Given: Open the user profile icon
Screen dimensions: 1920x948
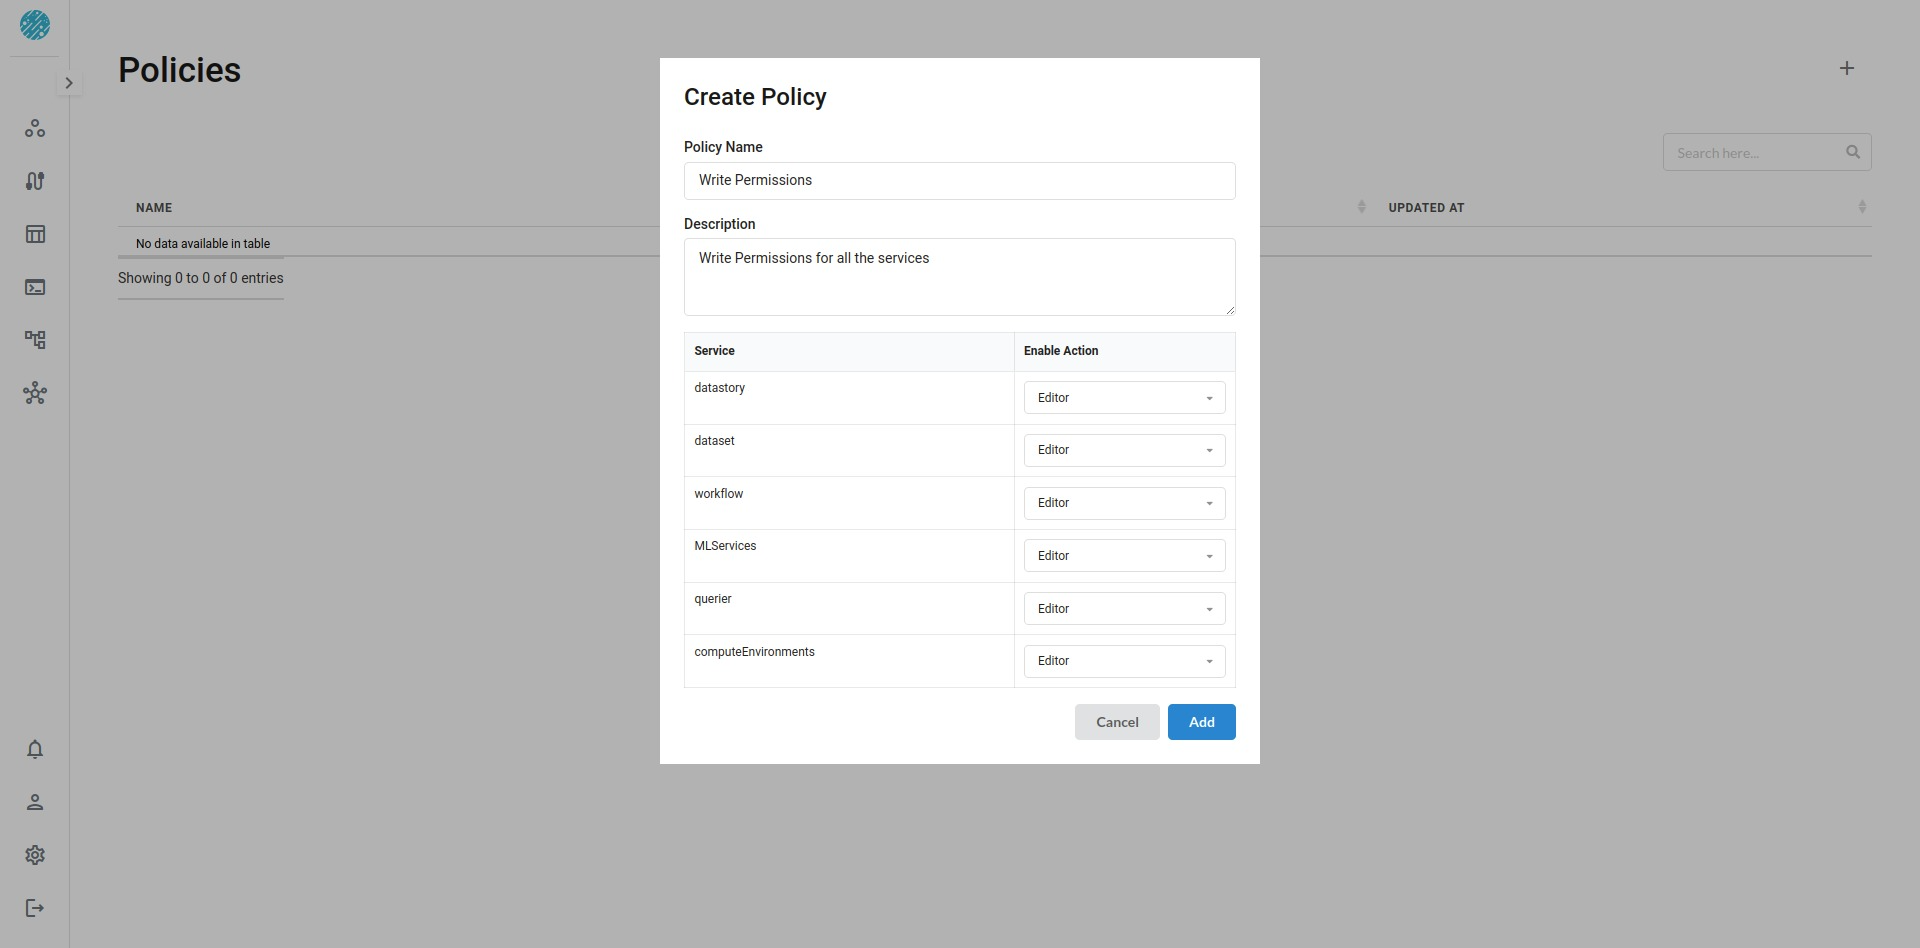Looking at the screenshot, I should tap(35, 802).
